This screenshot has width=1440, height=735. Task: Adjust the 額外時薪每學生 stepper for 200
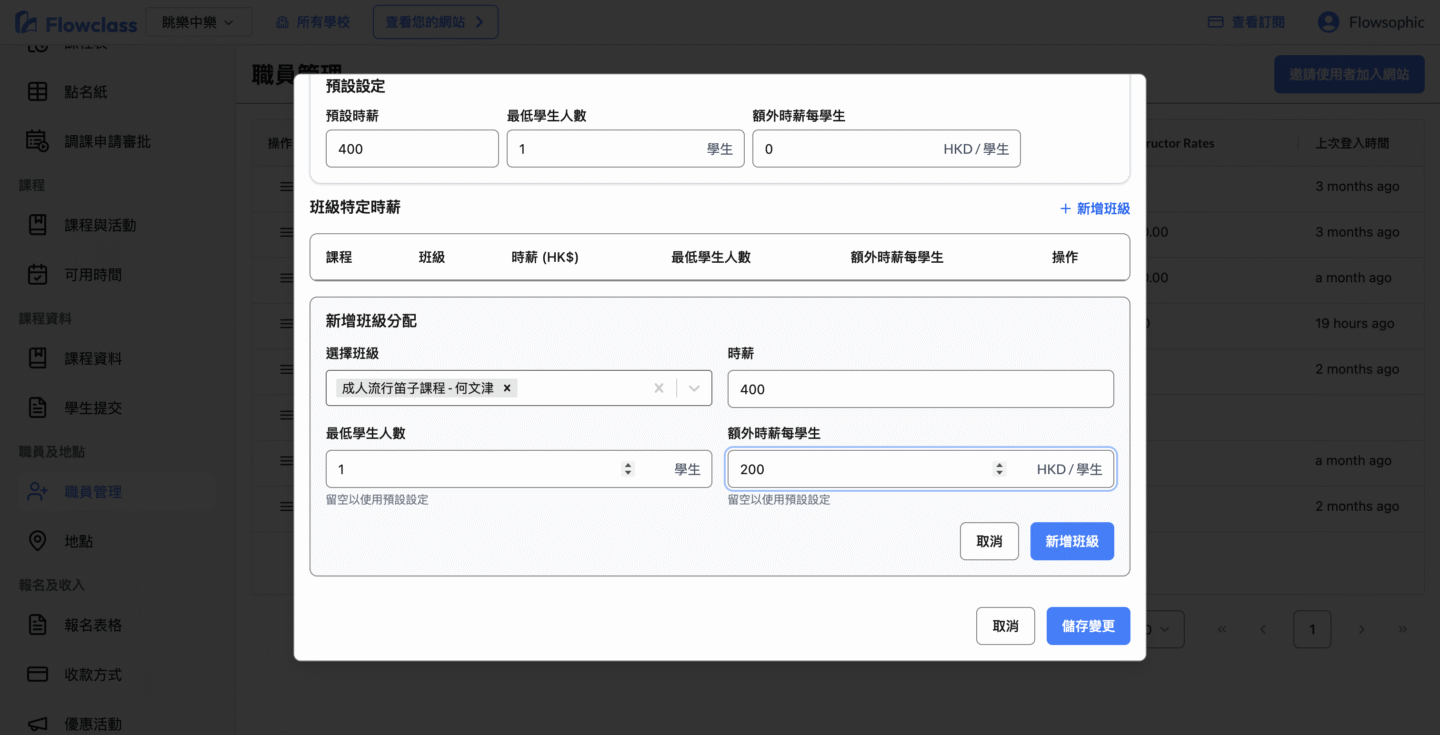point(998,469)
